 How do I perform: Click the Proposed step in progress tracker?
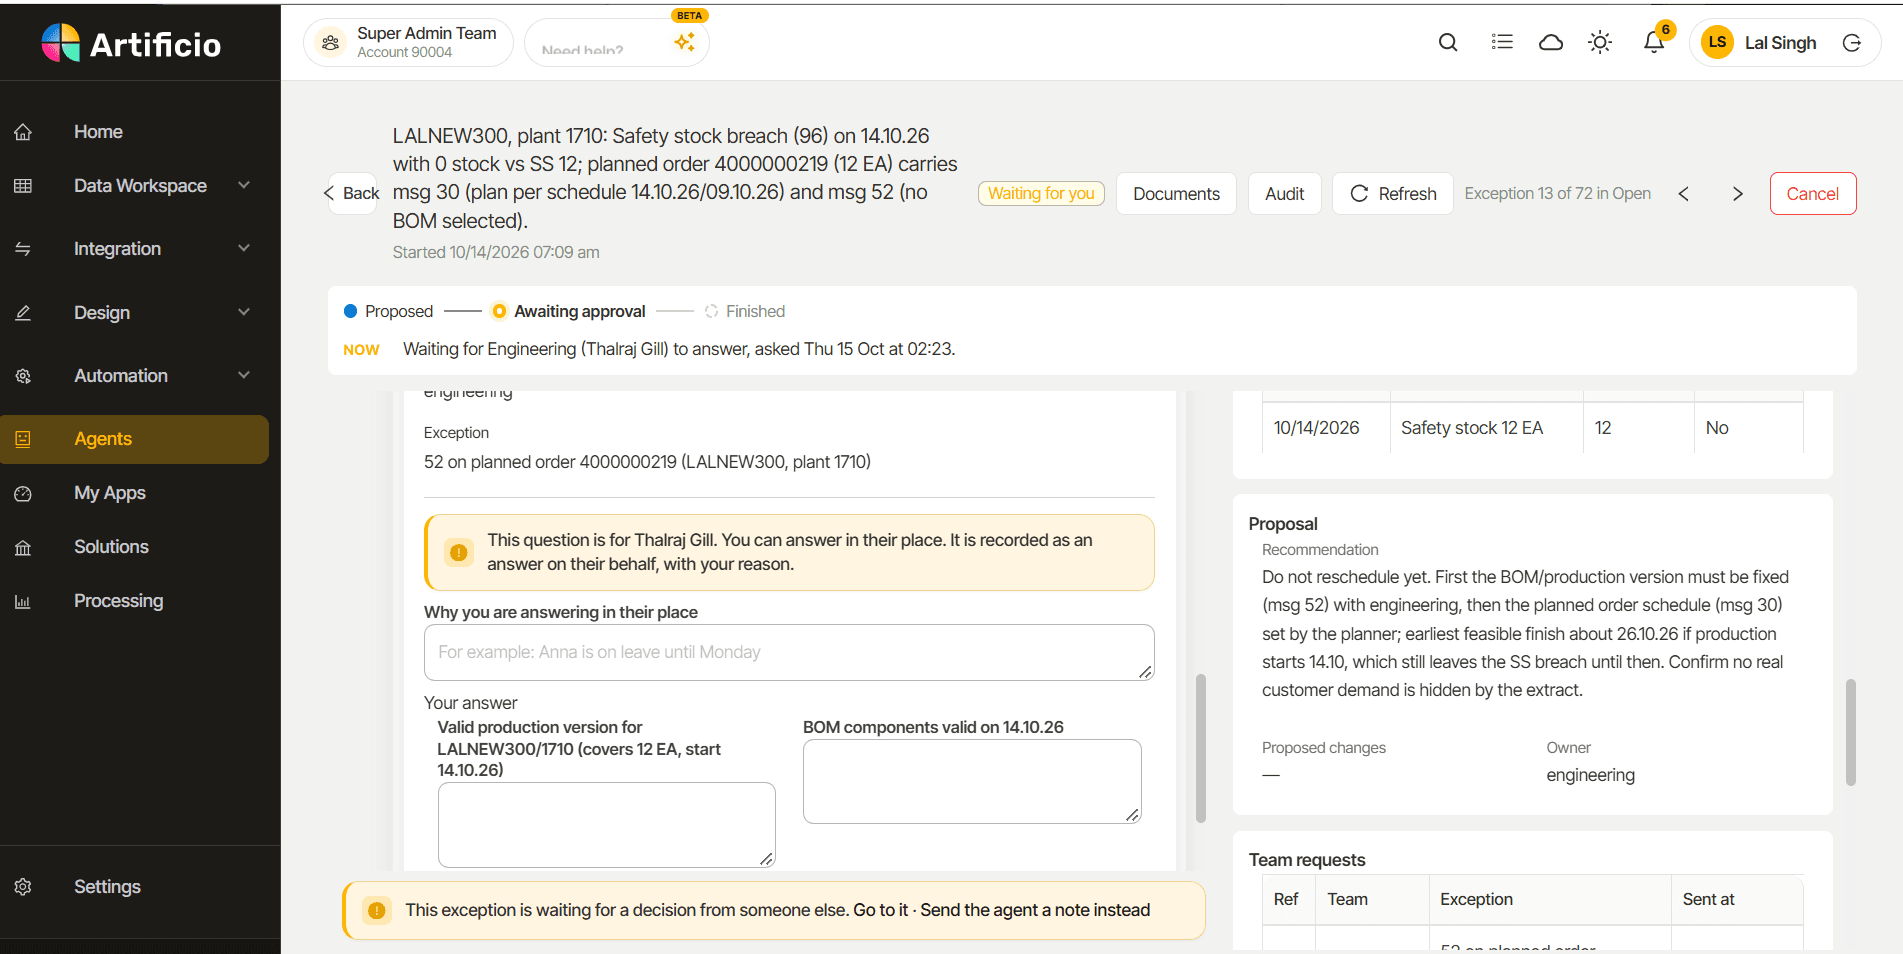click(388, 312)
